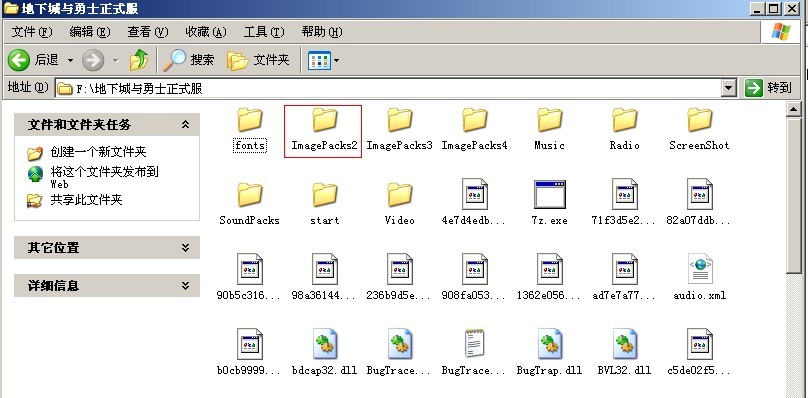The image size is (808, 398).
Task: Expand the 其它位置 panel
Action: pos(186,248)
